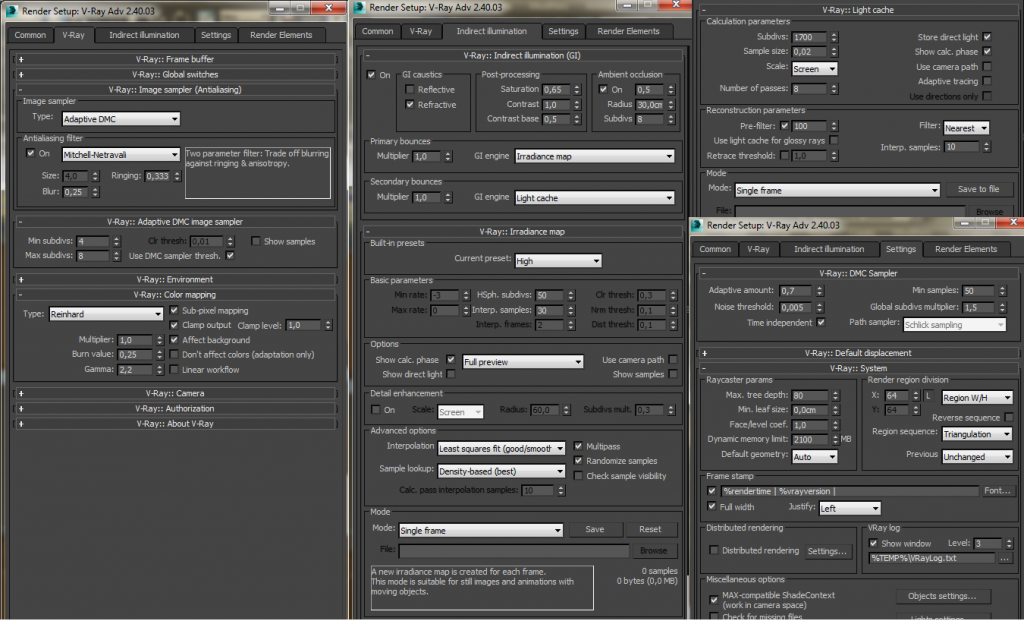Open Common tab in the DMC Sampler window
1024x620 pixels.
point(715,250)
